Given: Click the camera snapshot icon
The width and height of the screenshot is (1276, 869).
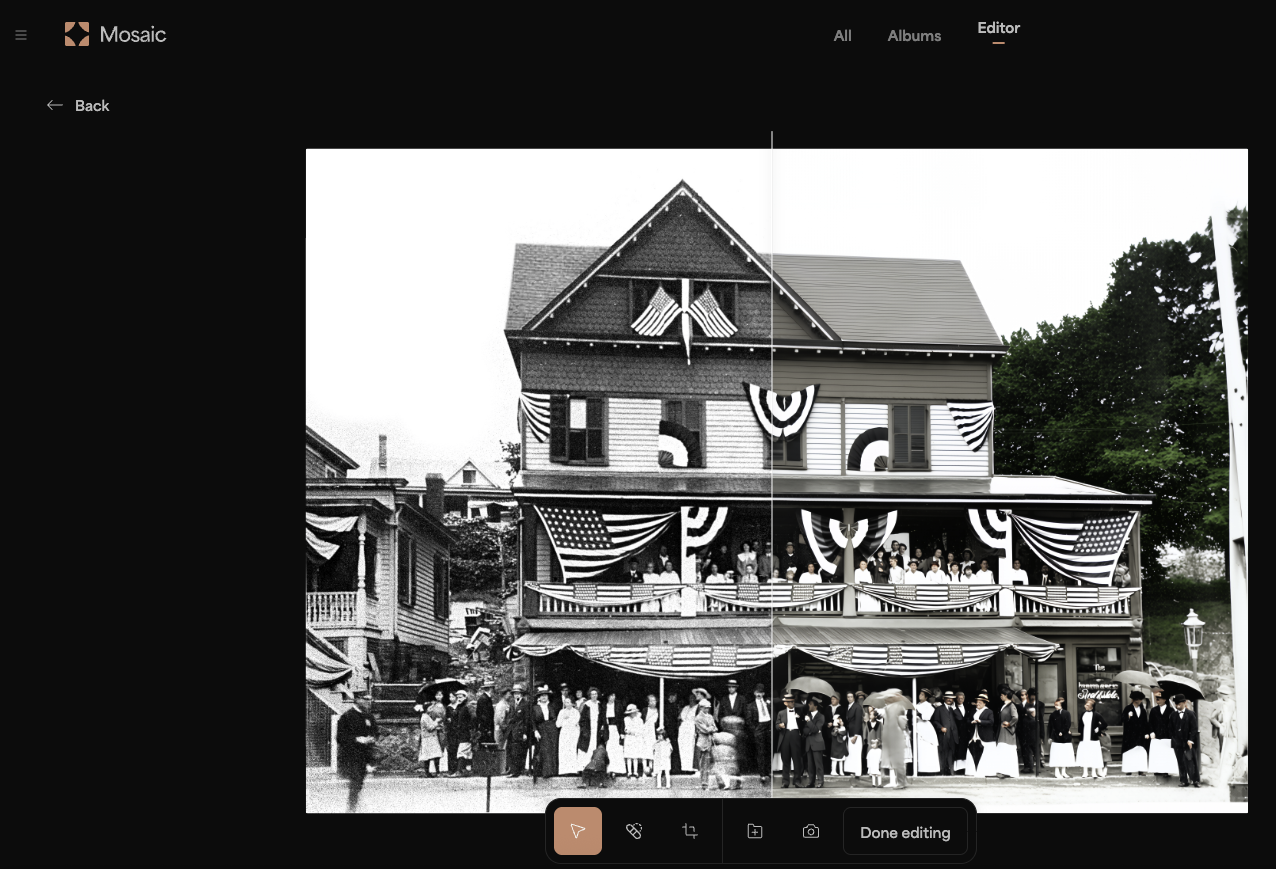Looking at the screenshot, I should point(811,831).
